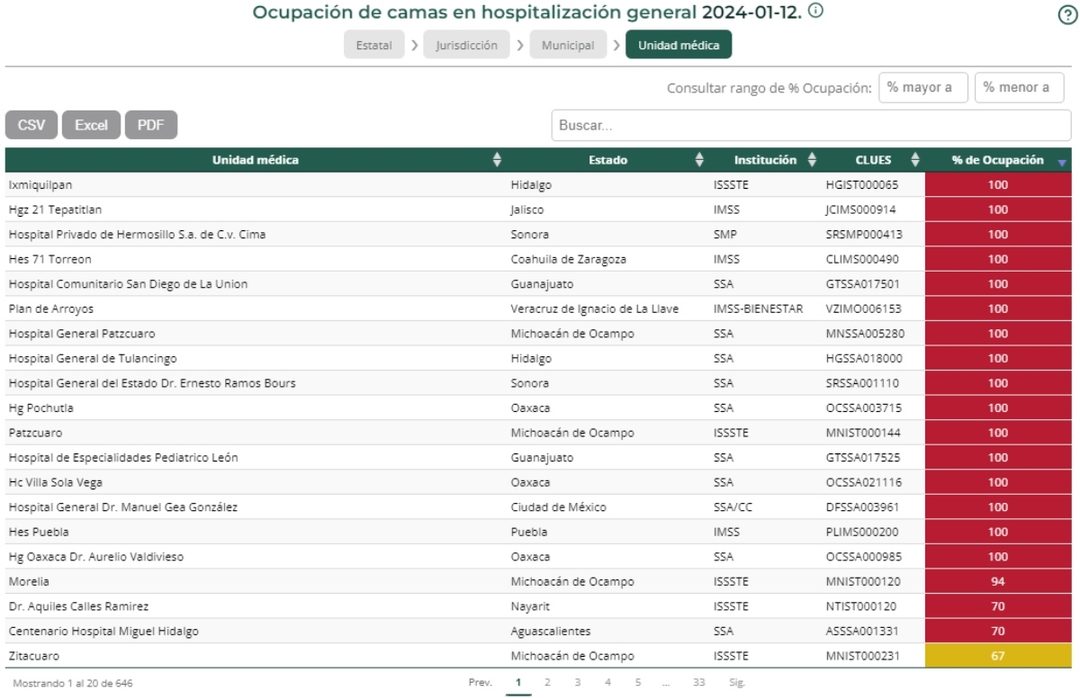This screenshot has width=1080, height=698.
Task: Click CLUES code DFSSA003961
Action: pos(862,507)
